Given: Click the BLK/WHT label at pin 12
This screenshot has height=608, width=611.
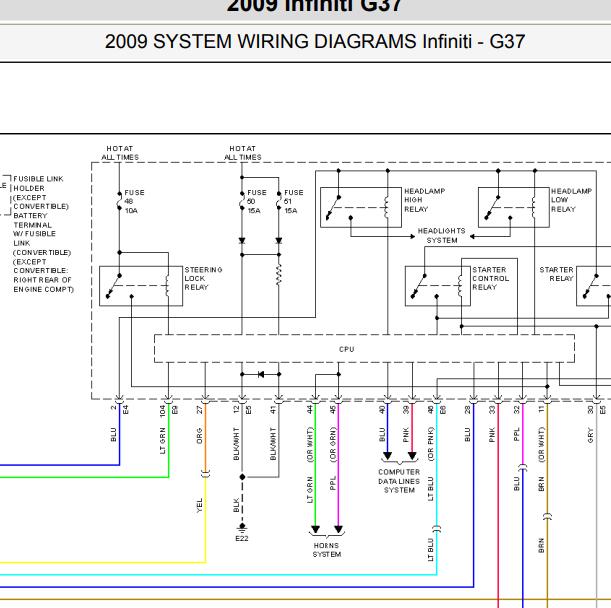Looking at the screenshot, I should [236, 444].
